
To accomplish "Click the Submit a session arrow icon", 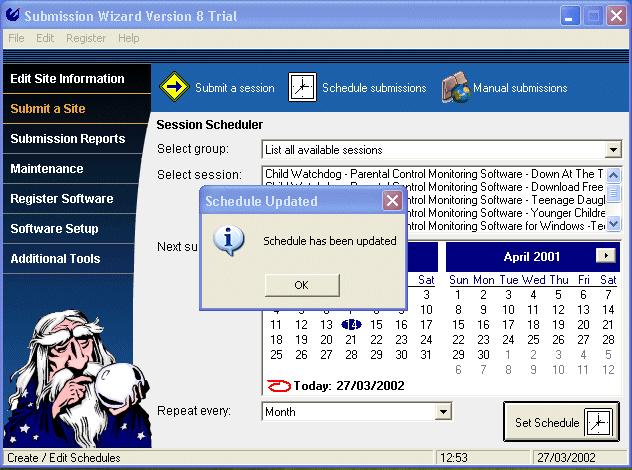I will coord(174,87).
